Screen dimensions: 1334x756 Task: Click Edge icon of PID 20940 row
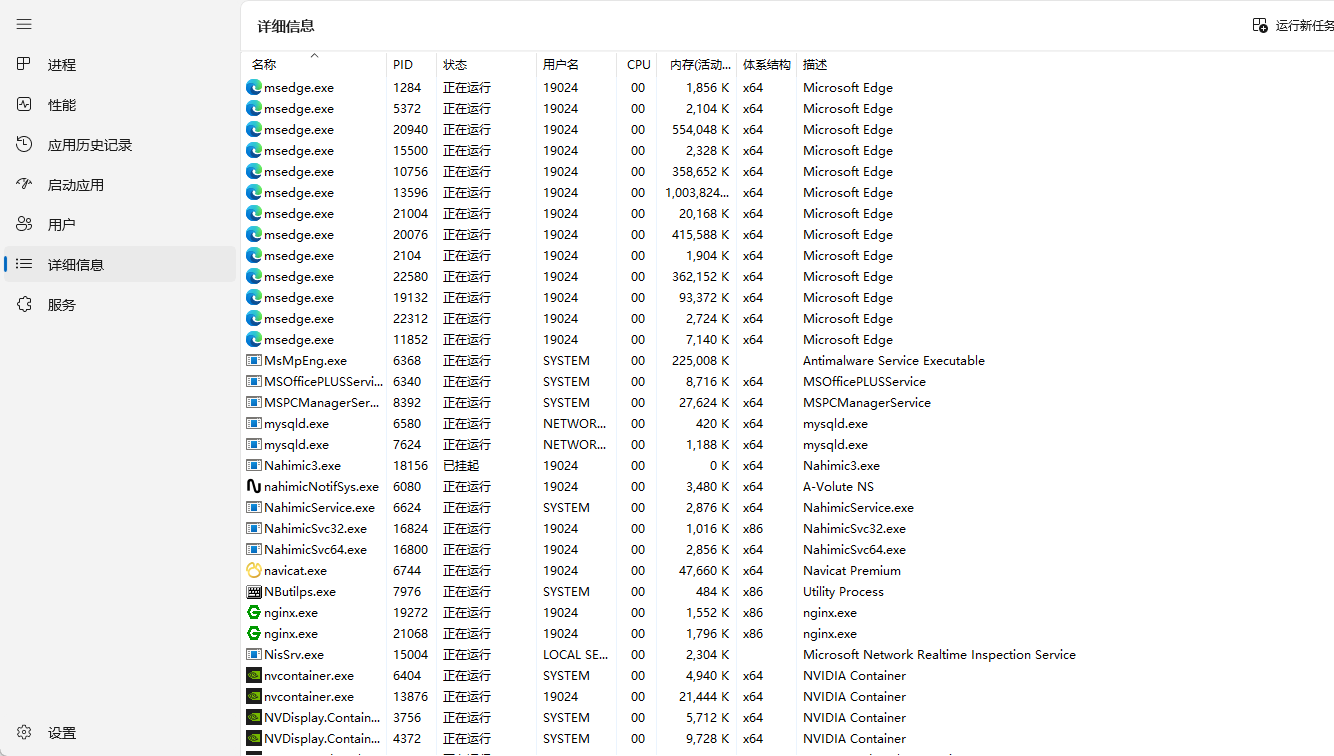[x=254, y=129]
